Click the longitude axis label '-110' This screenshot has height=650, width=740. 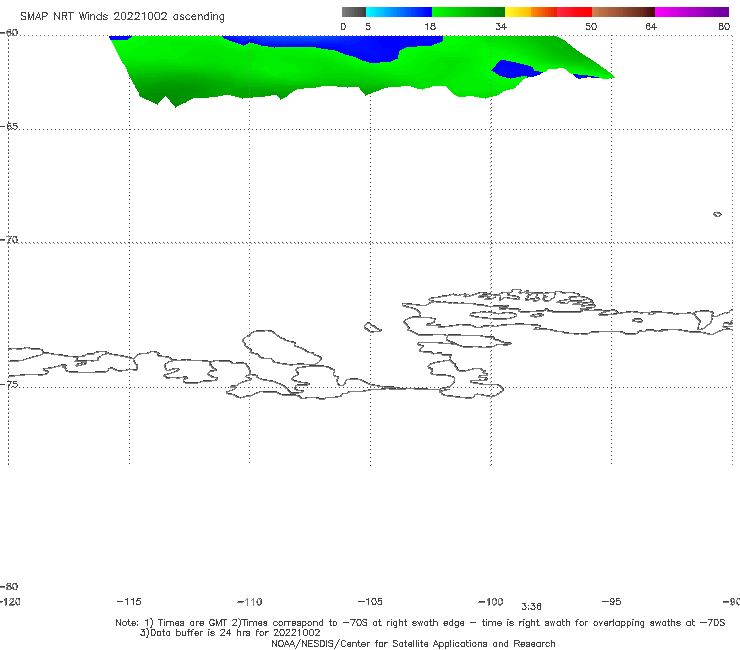250,602
